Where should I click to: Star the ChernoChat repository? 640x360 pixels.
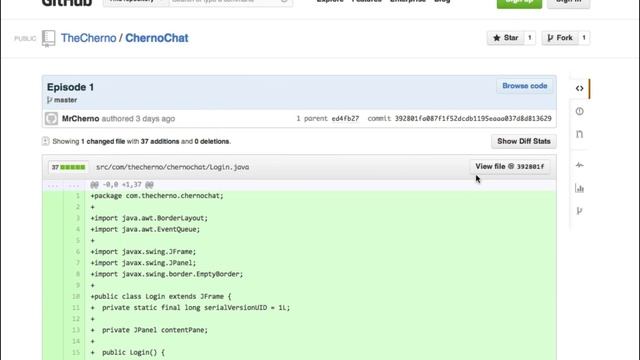coord(506,38)
